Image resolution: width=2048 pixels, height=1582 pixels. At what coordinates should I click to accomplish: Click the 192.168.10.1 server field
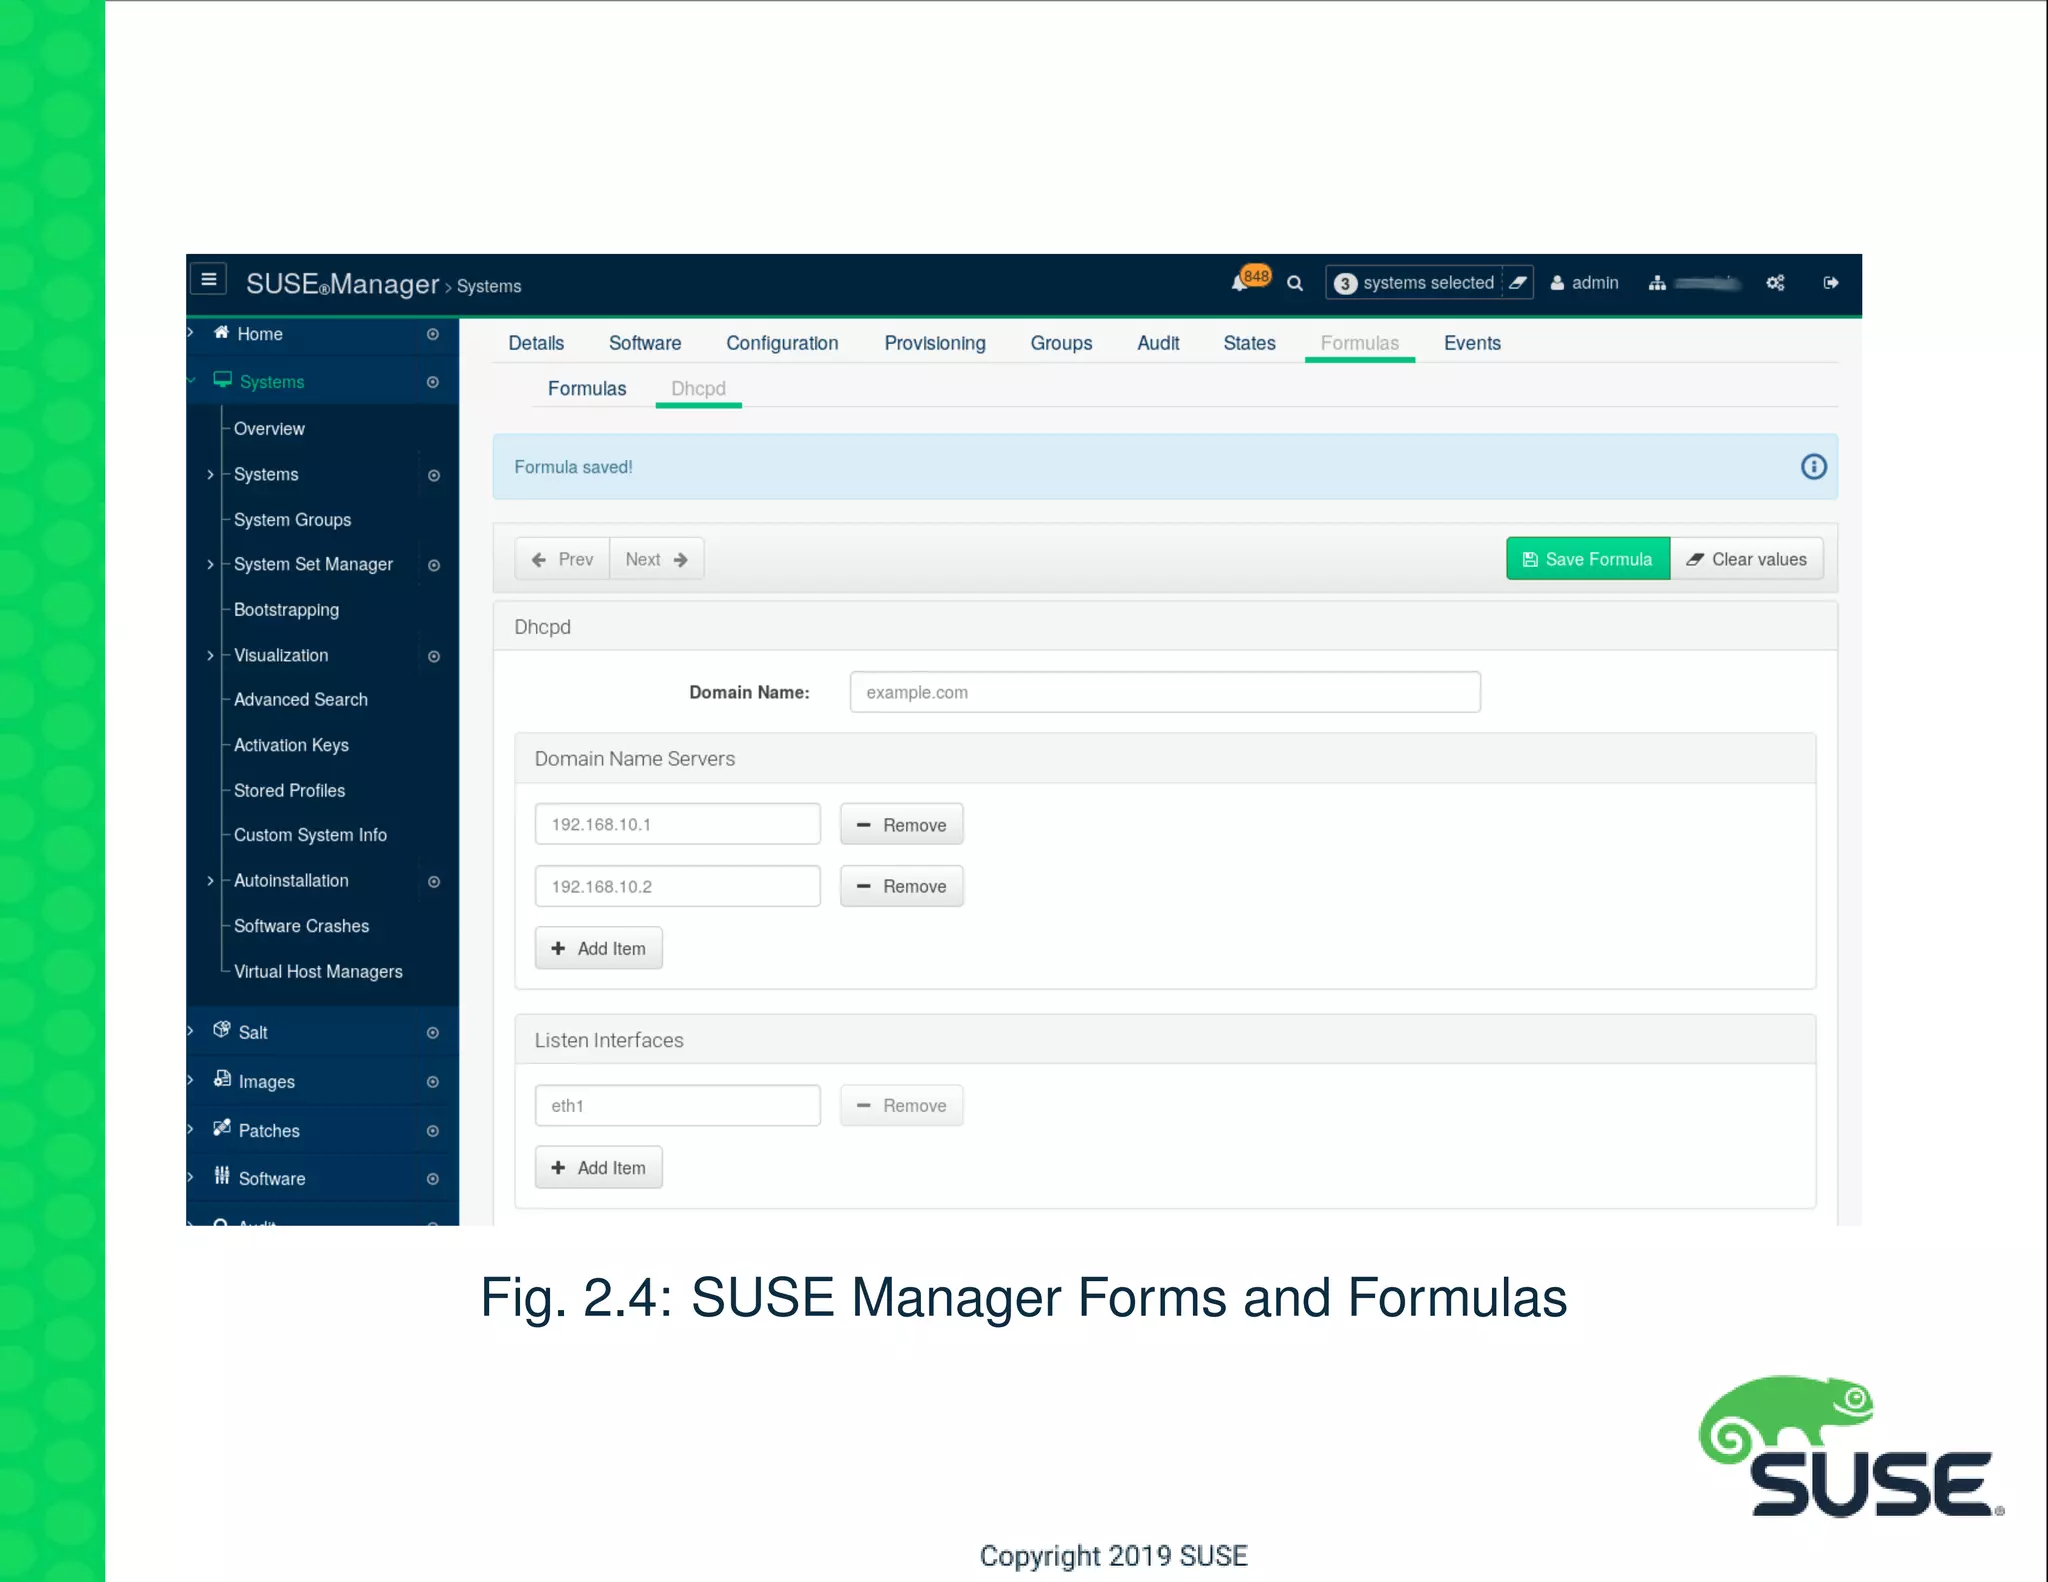click(x=677, y=824)
